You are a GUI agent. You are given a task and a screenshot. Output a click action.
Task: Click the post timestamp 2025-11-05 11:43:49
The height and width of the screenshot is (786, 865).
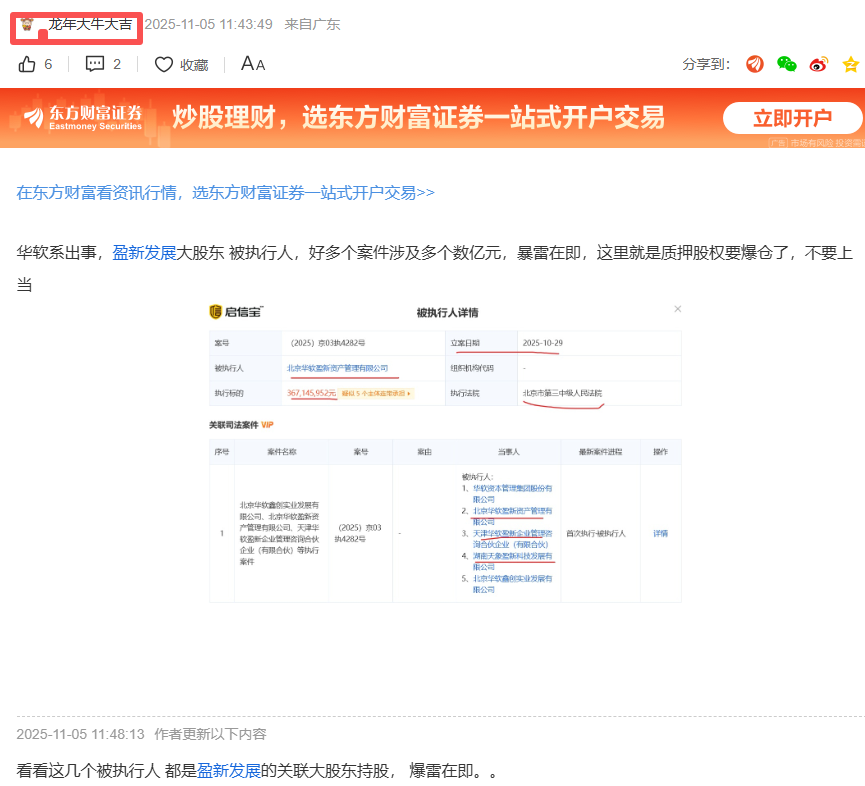pos(209,24)
